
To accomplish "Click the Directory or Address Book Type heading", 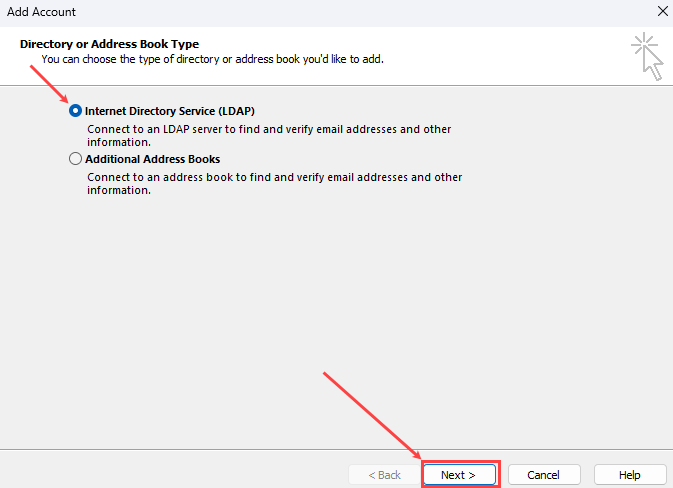I will [x=109, y=44].
